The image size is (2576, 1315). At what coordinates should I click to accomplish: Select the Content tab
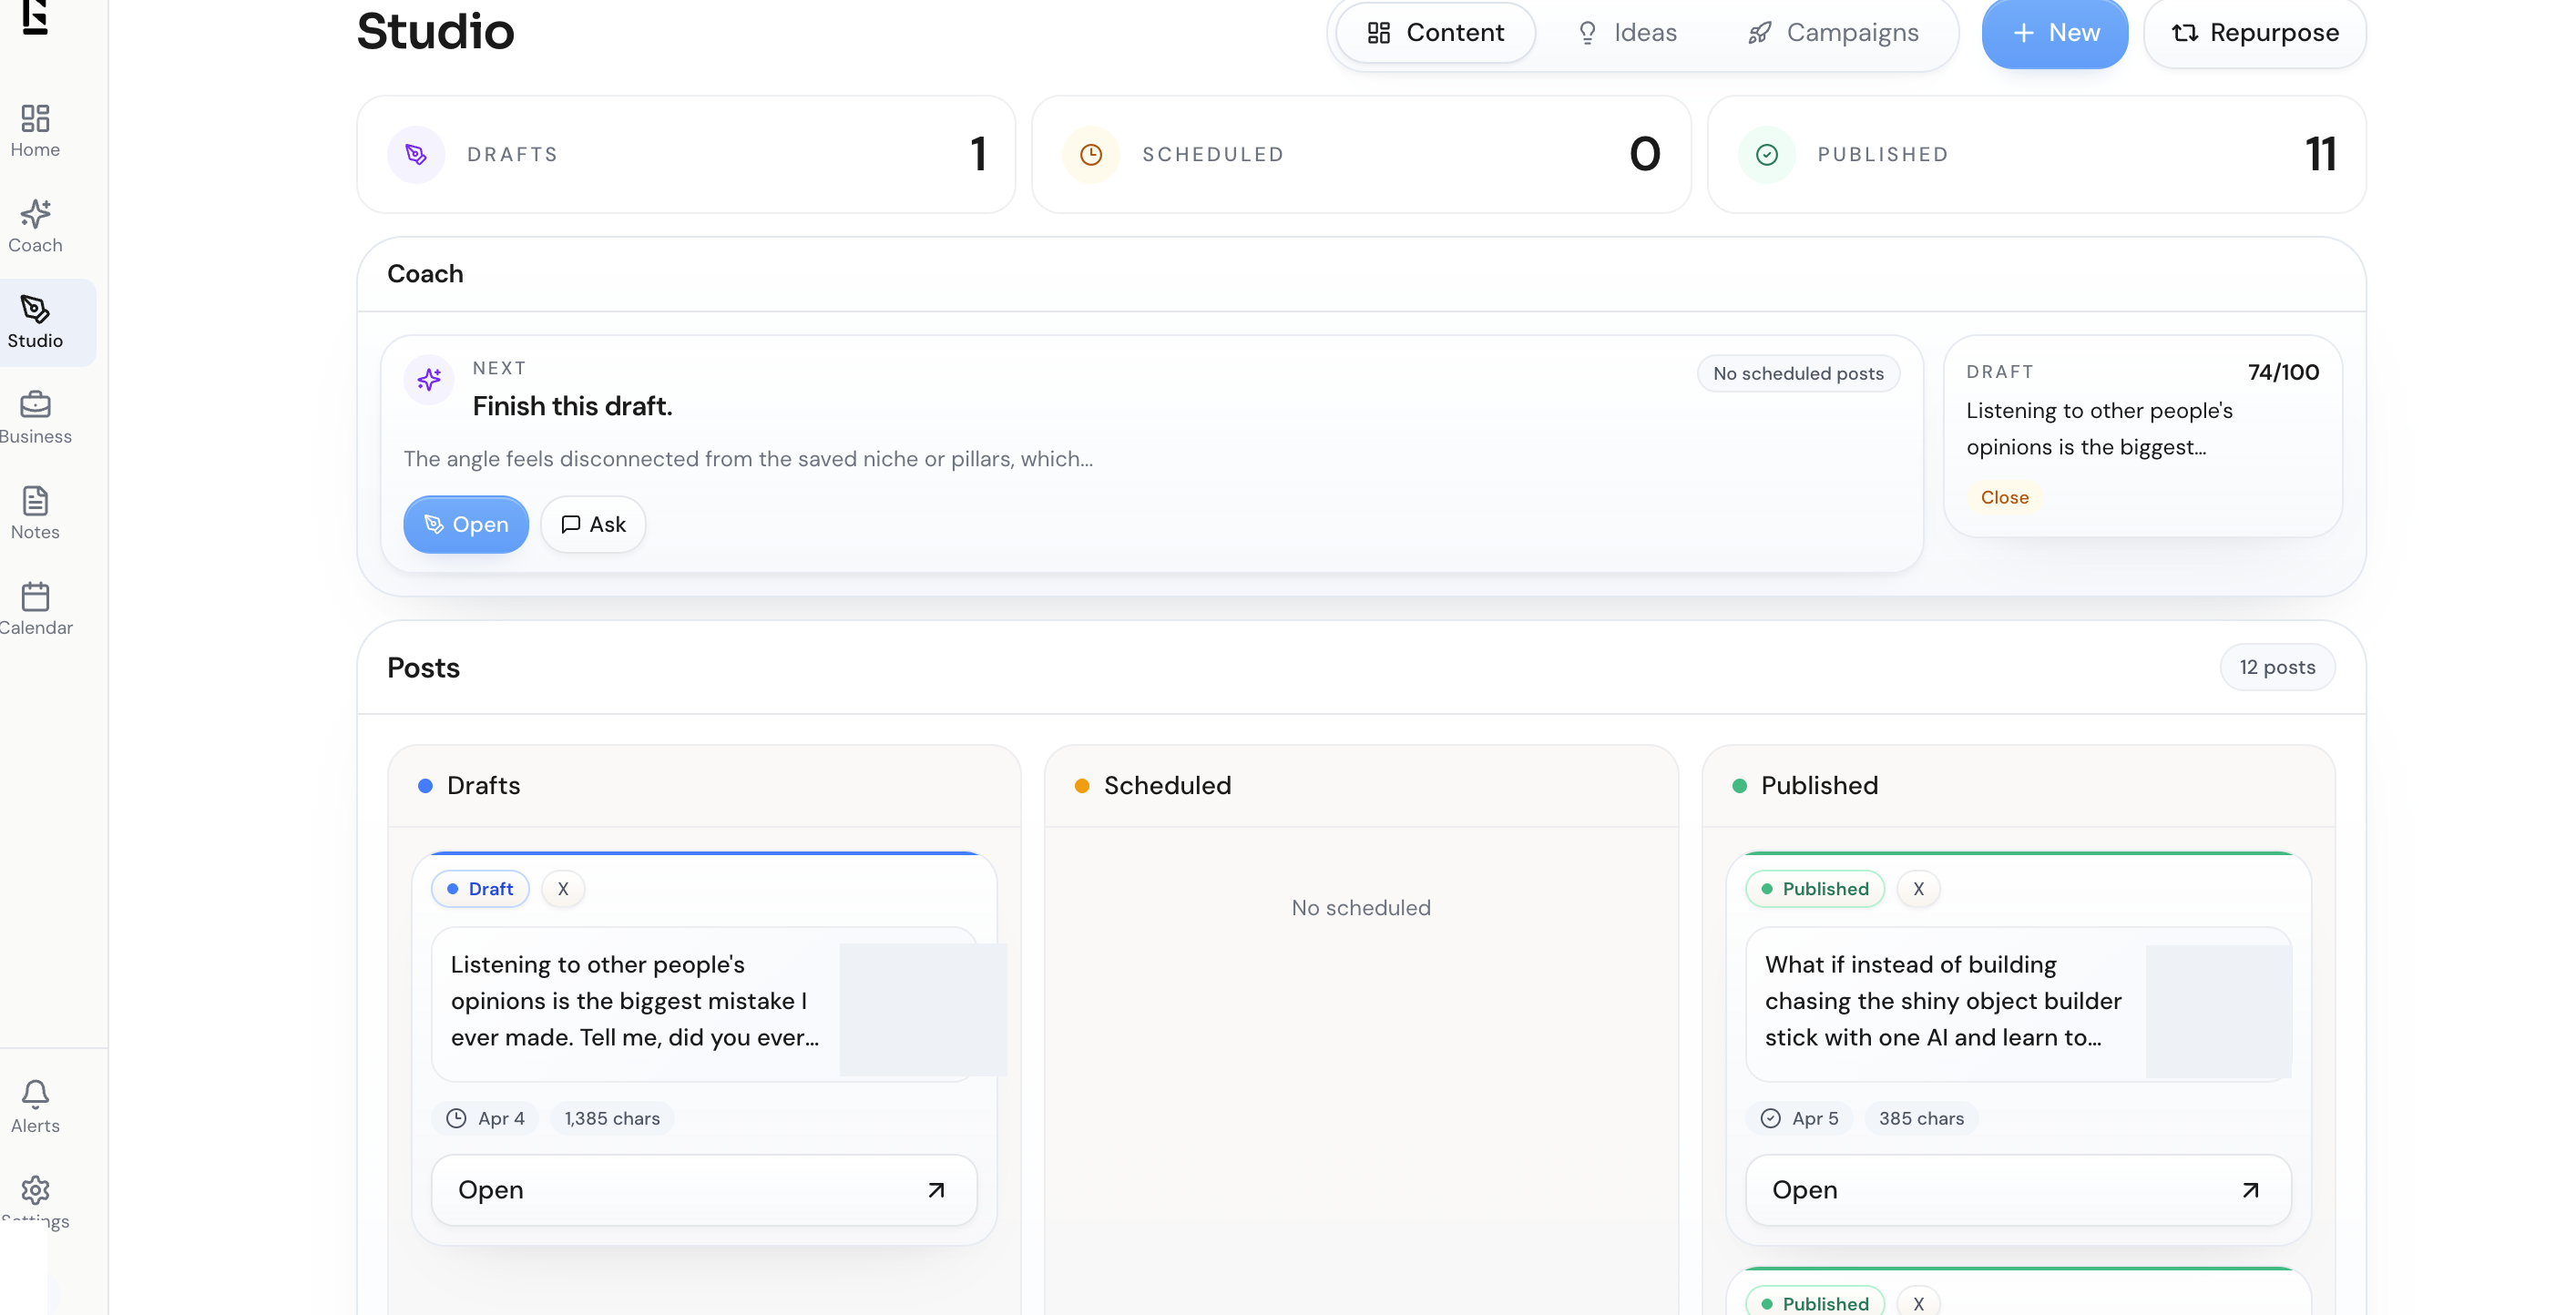(1435, 33)
